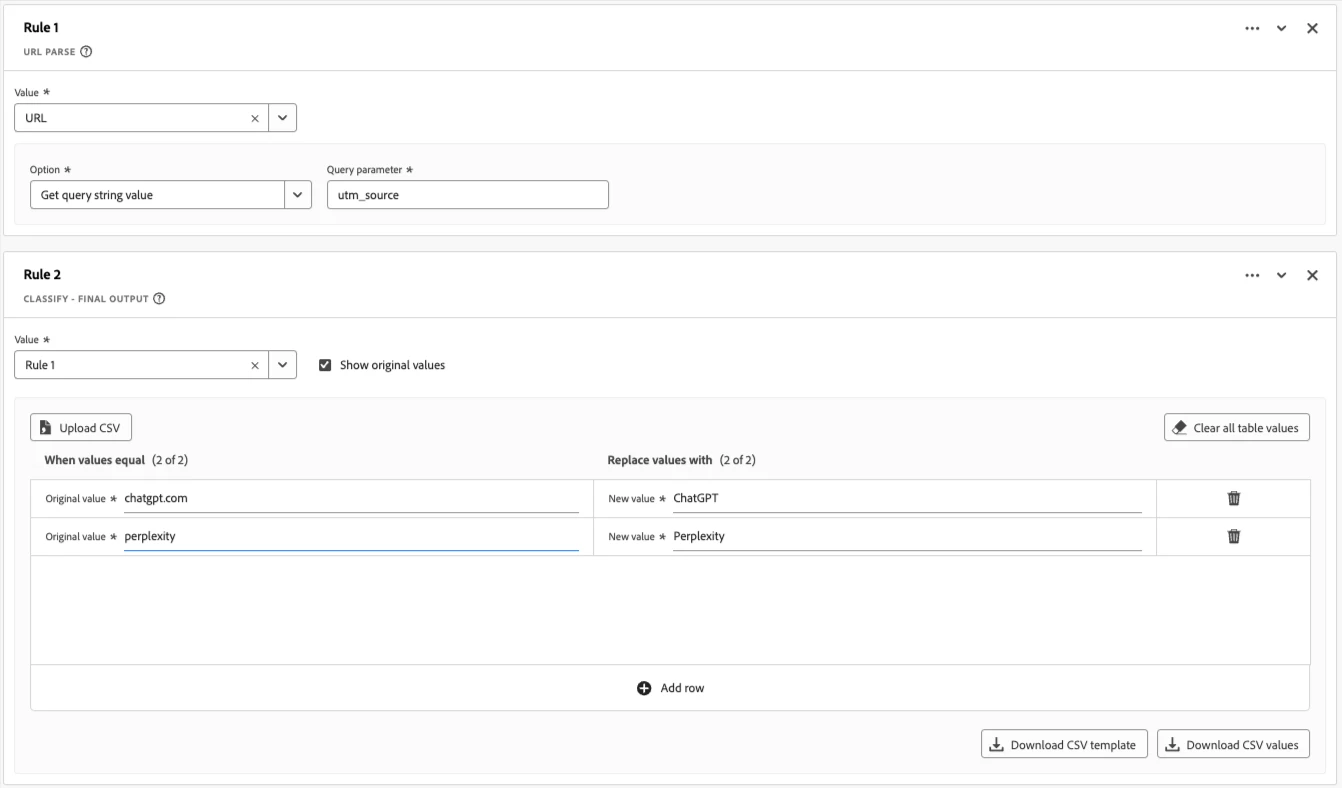Click Replace values with column header

(x=660, y=460)
